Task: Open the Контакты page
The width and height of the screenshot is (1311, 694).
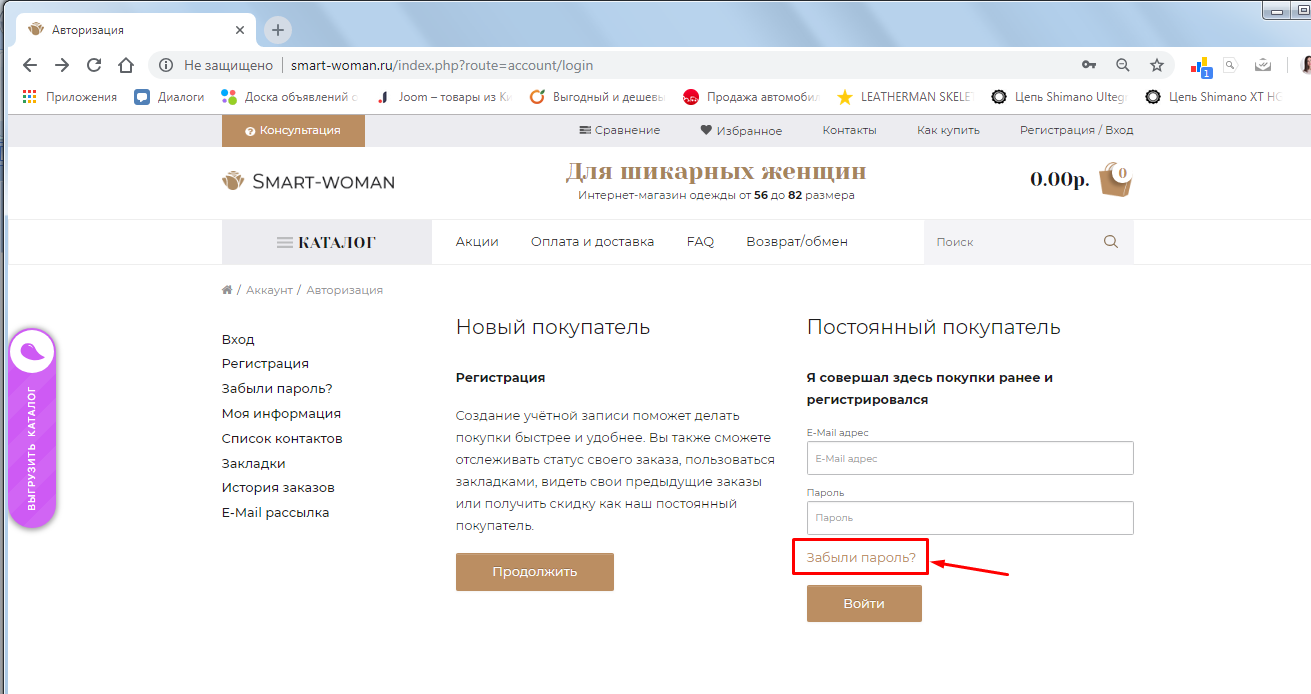Action: (849, 130)
